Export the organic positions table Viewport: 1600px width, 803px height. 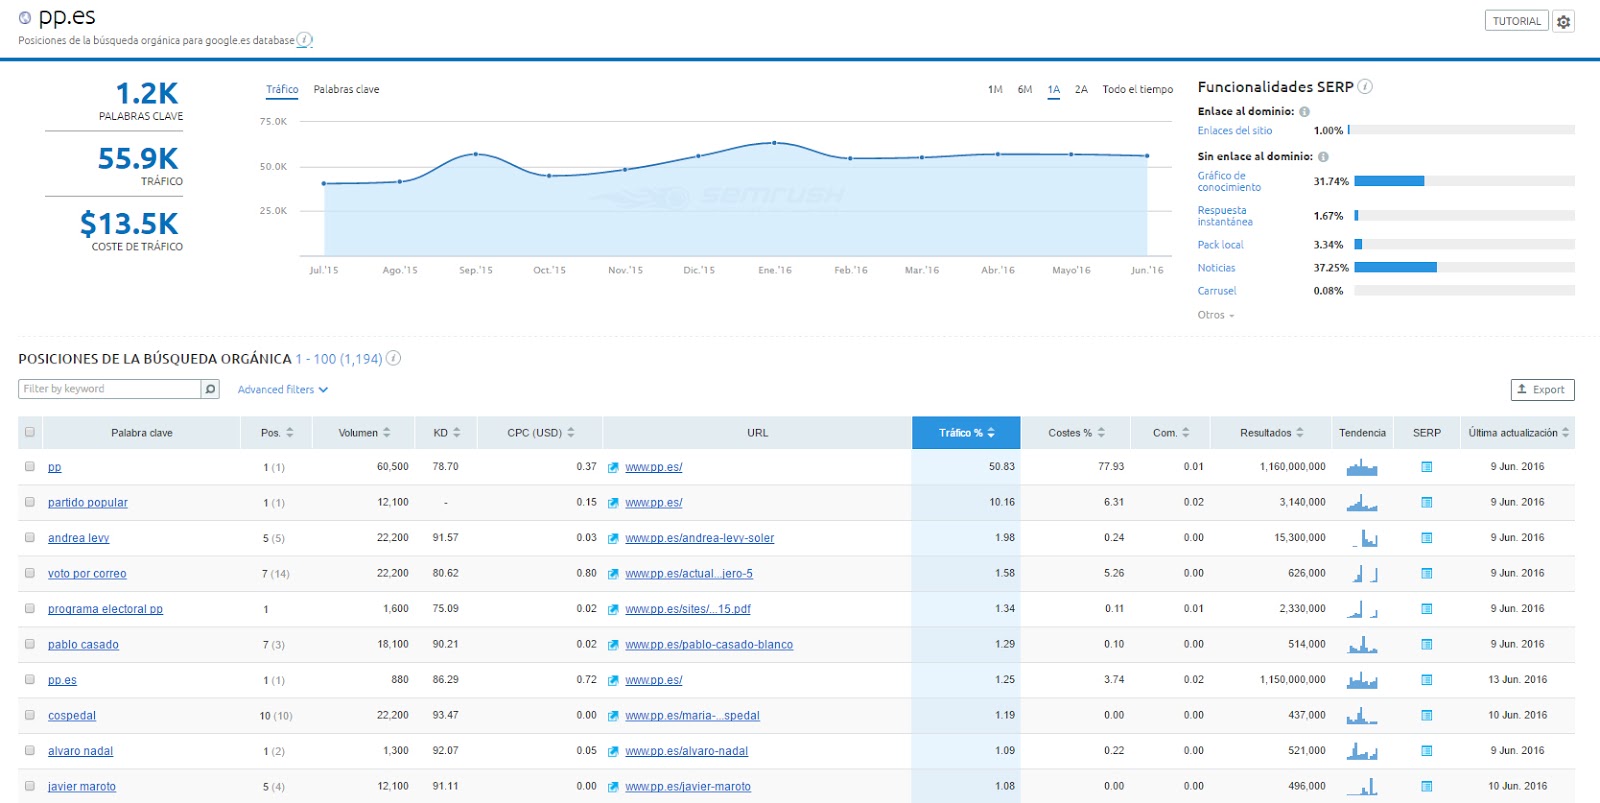(x=1542, y=390)
